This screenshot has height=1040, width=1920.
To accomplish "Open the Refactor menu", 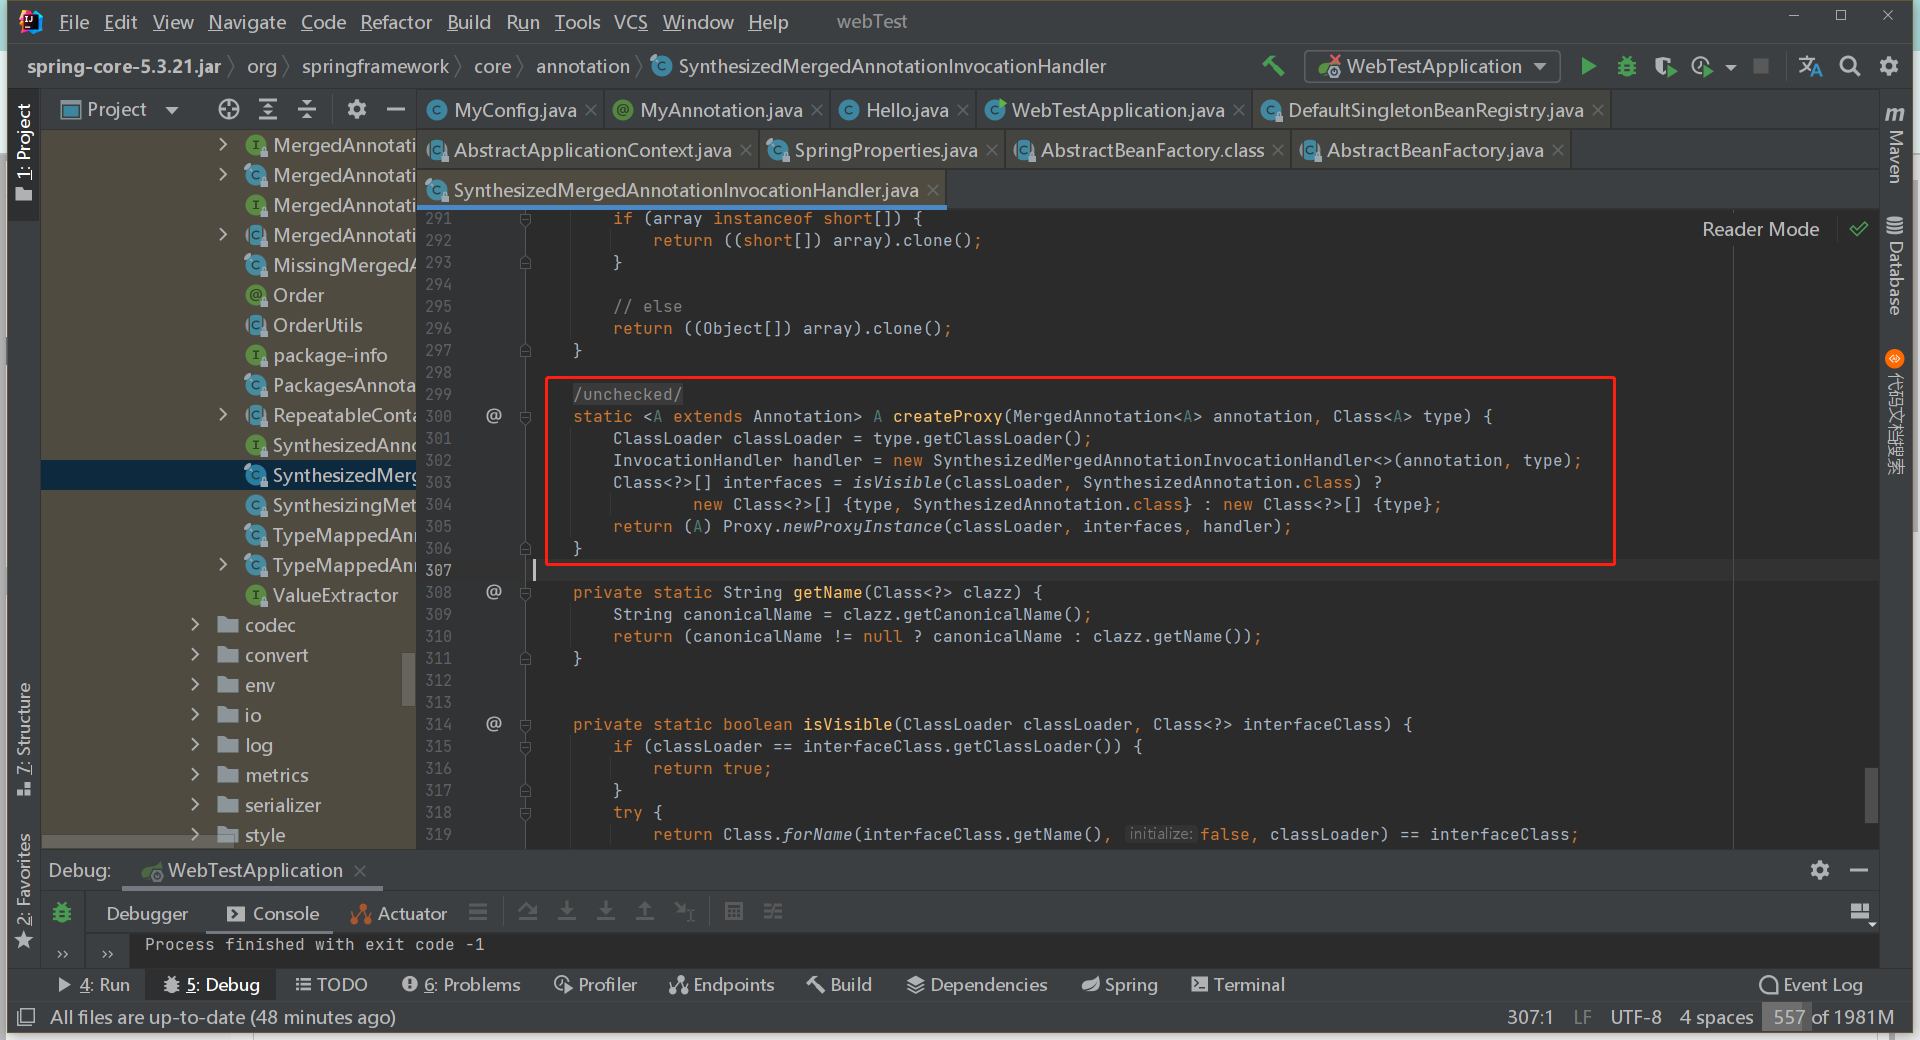I will click(395, 22).
